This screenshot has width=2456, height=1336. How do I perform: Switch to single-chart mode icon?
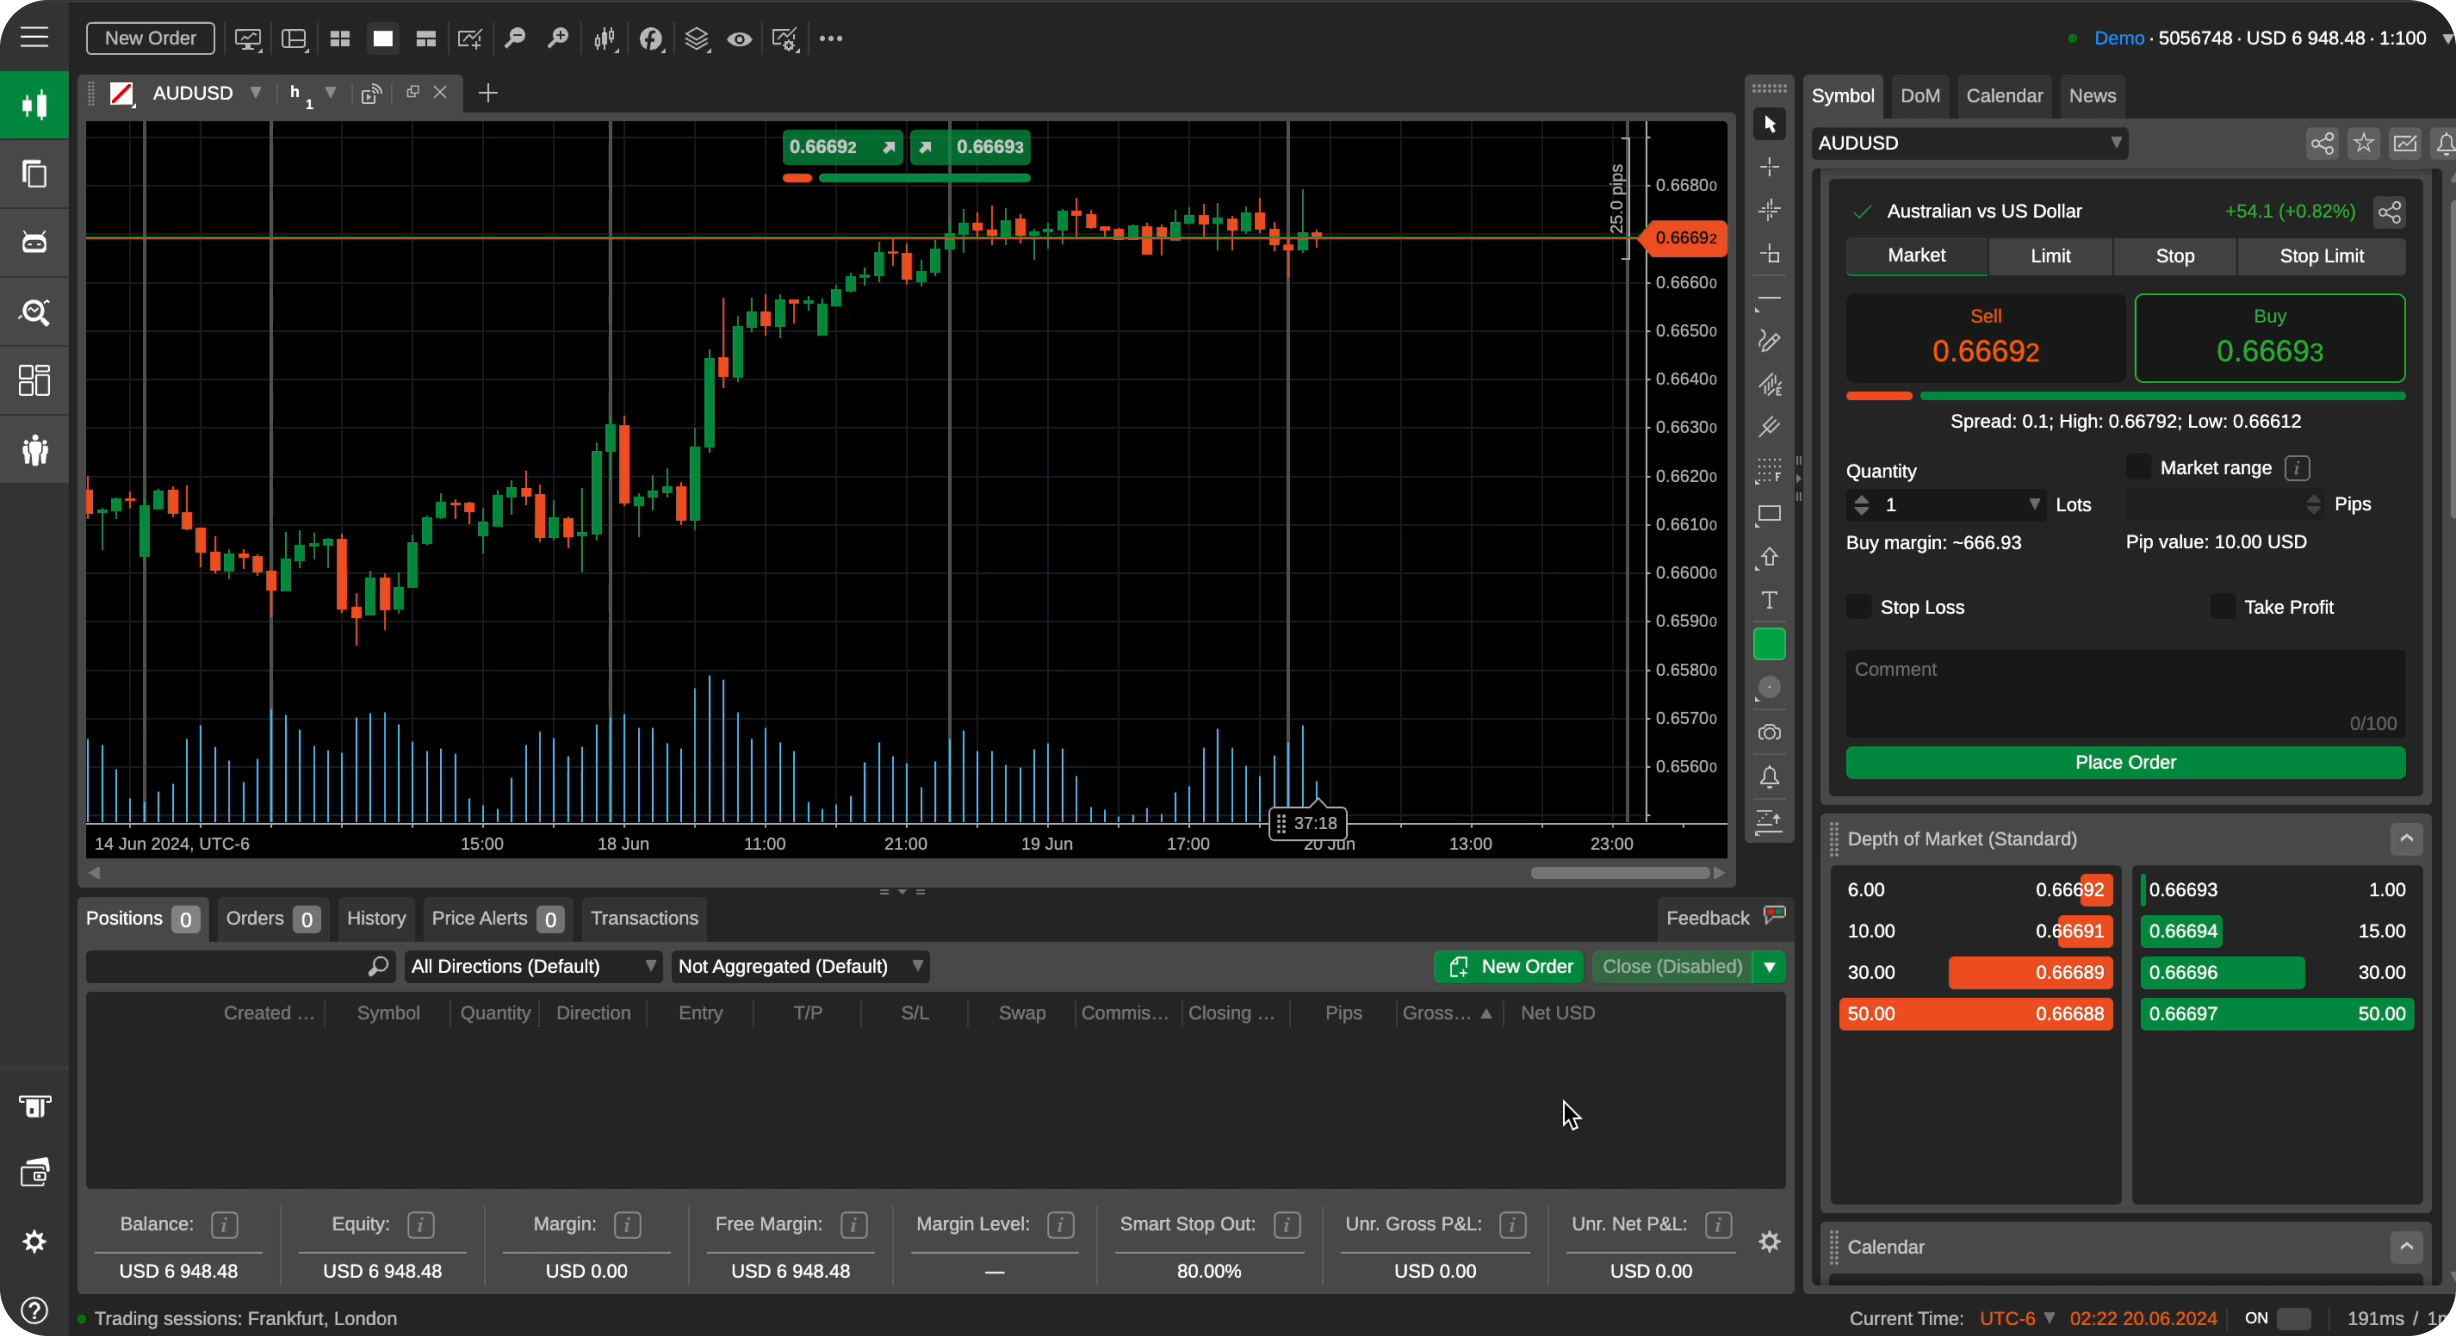click(383, 39)
